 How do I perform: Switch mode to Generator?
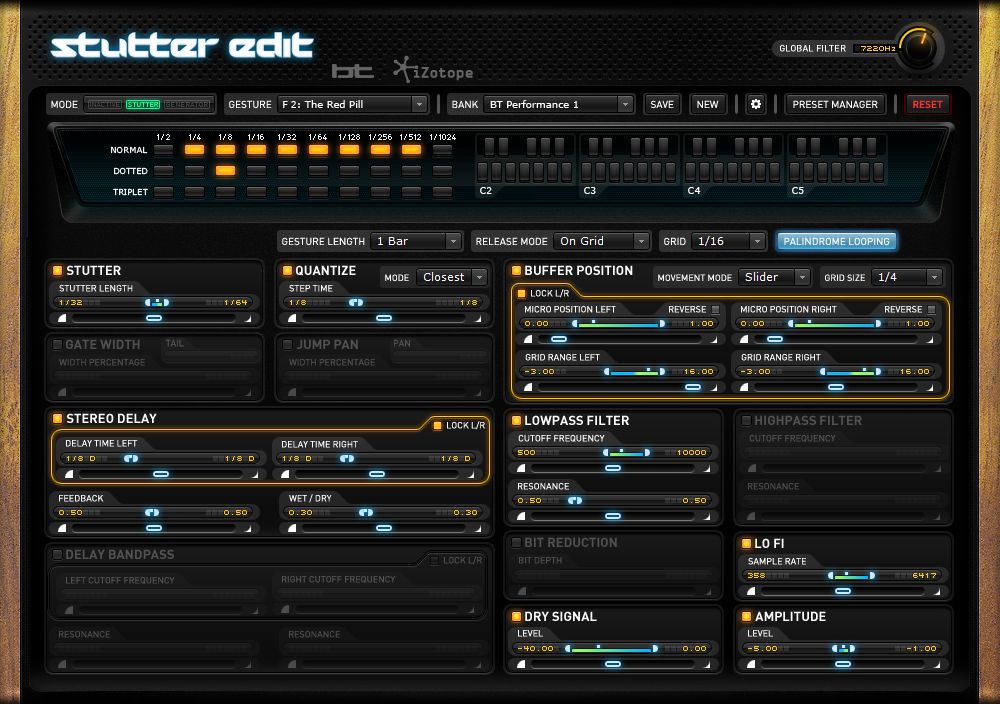click(x=187, y=104)
